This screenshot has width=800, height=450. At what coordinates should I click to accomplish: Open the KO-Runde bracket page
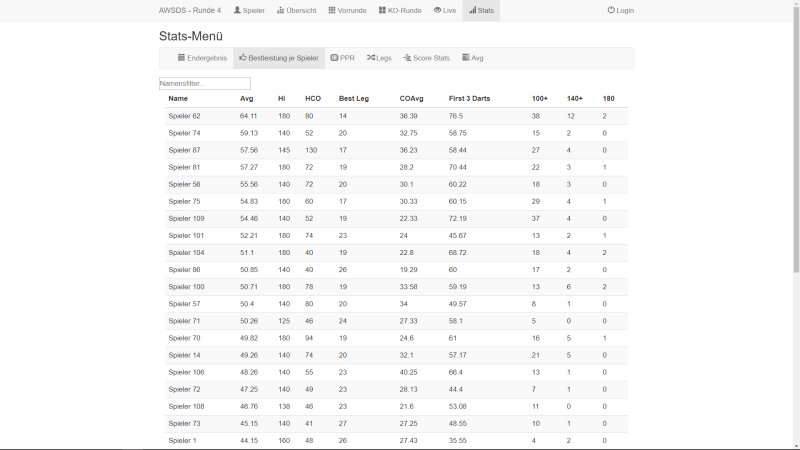(399, 10)
